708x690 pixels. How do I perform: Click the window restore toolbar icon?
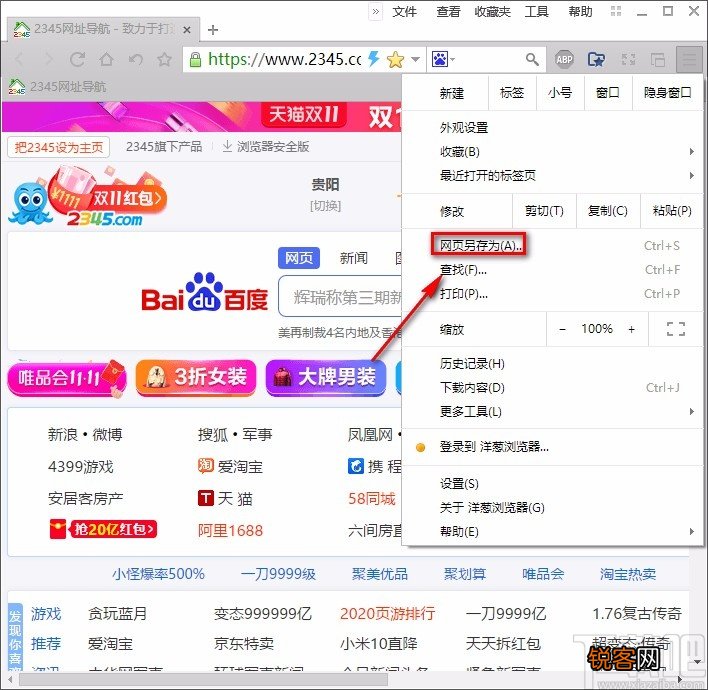pos(657,59)
